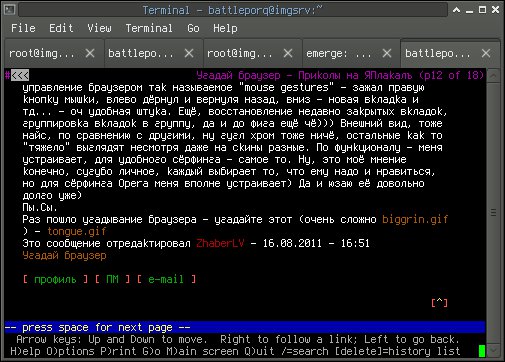The width and height of the screenshot is (505, 362).
Task: Click the scrollbar down arrow
Action: click(493, 350)
